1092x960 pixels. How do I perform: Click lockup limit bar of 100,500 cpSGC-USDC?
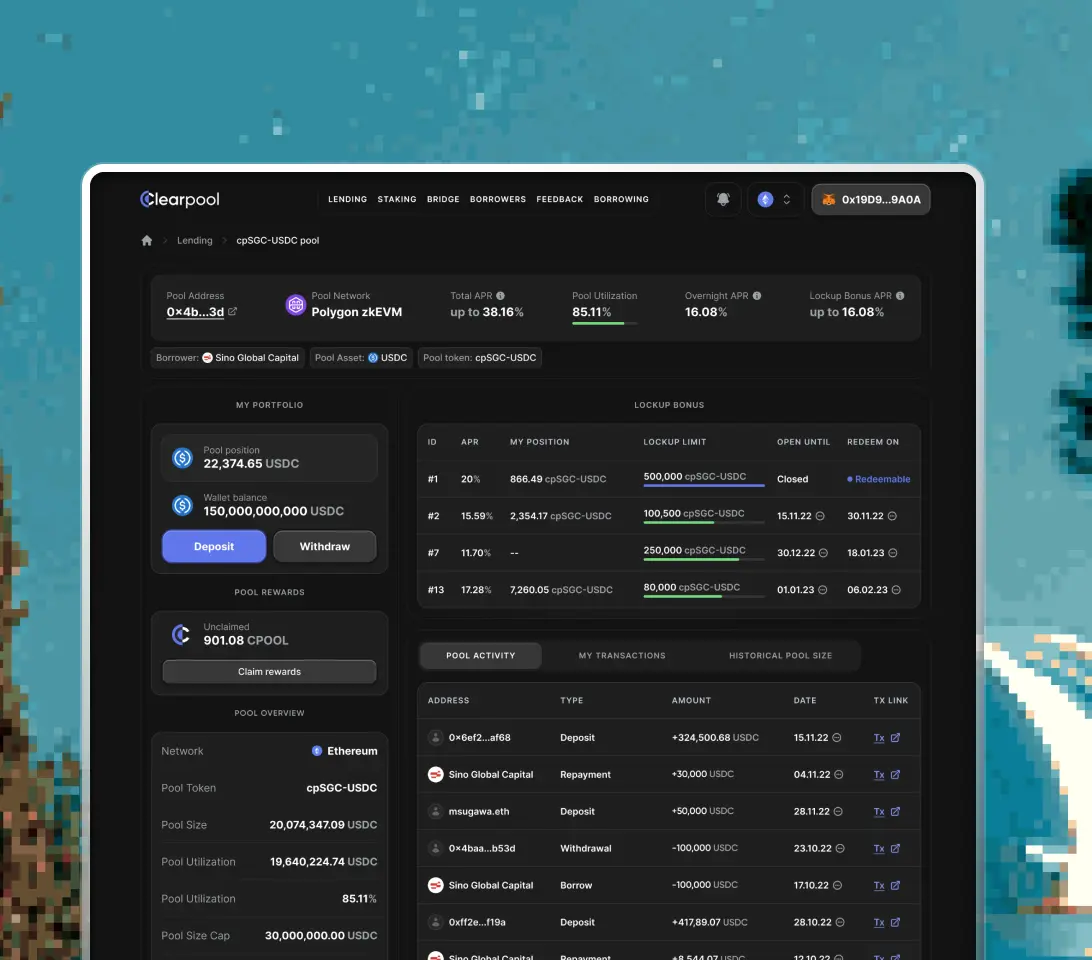pyautogui.click(x=703, y=522)
